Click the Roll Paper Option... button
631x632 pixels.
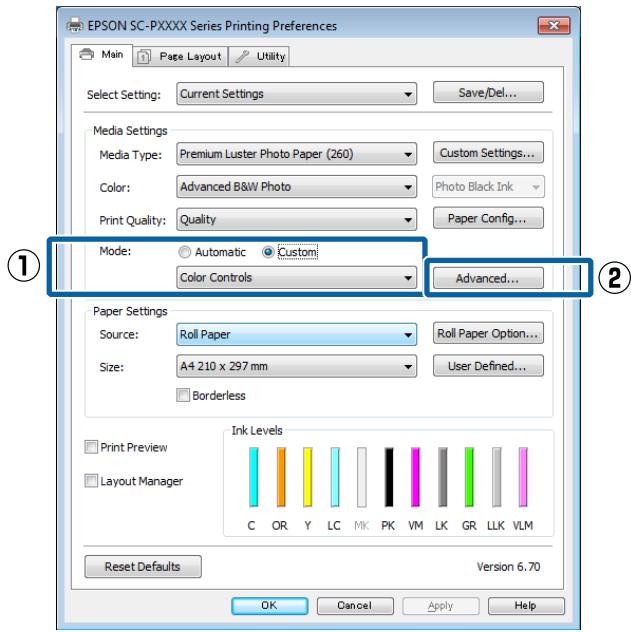point(488,333)
